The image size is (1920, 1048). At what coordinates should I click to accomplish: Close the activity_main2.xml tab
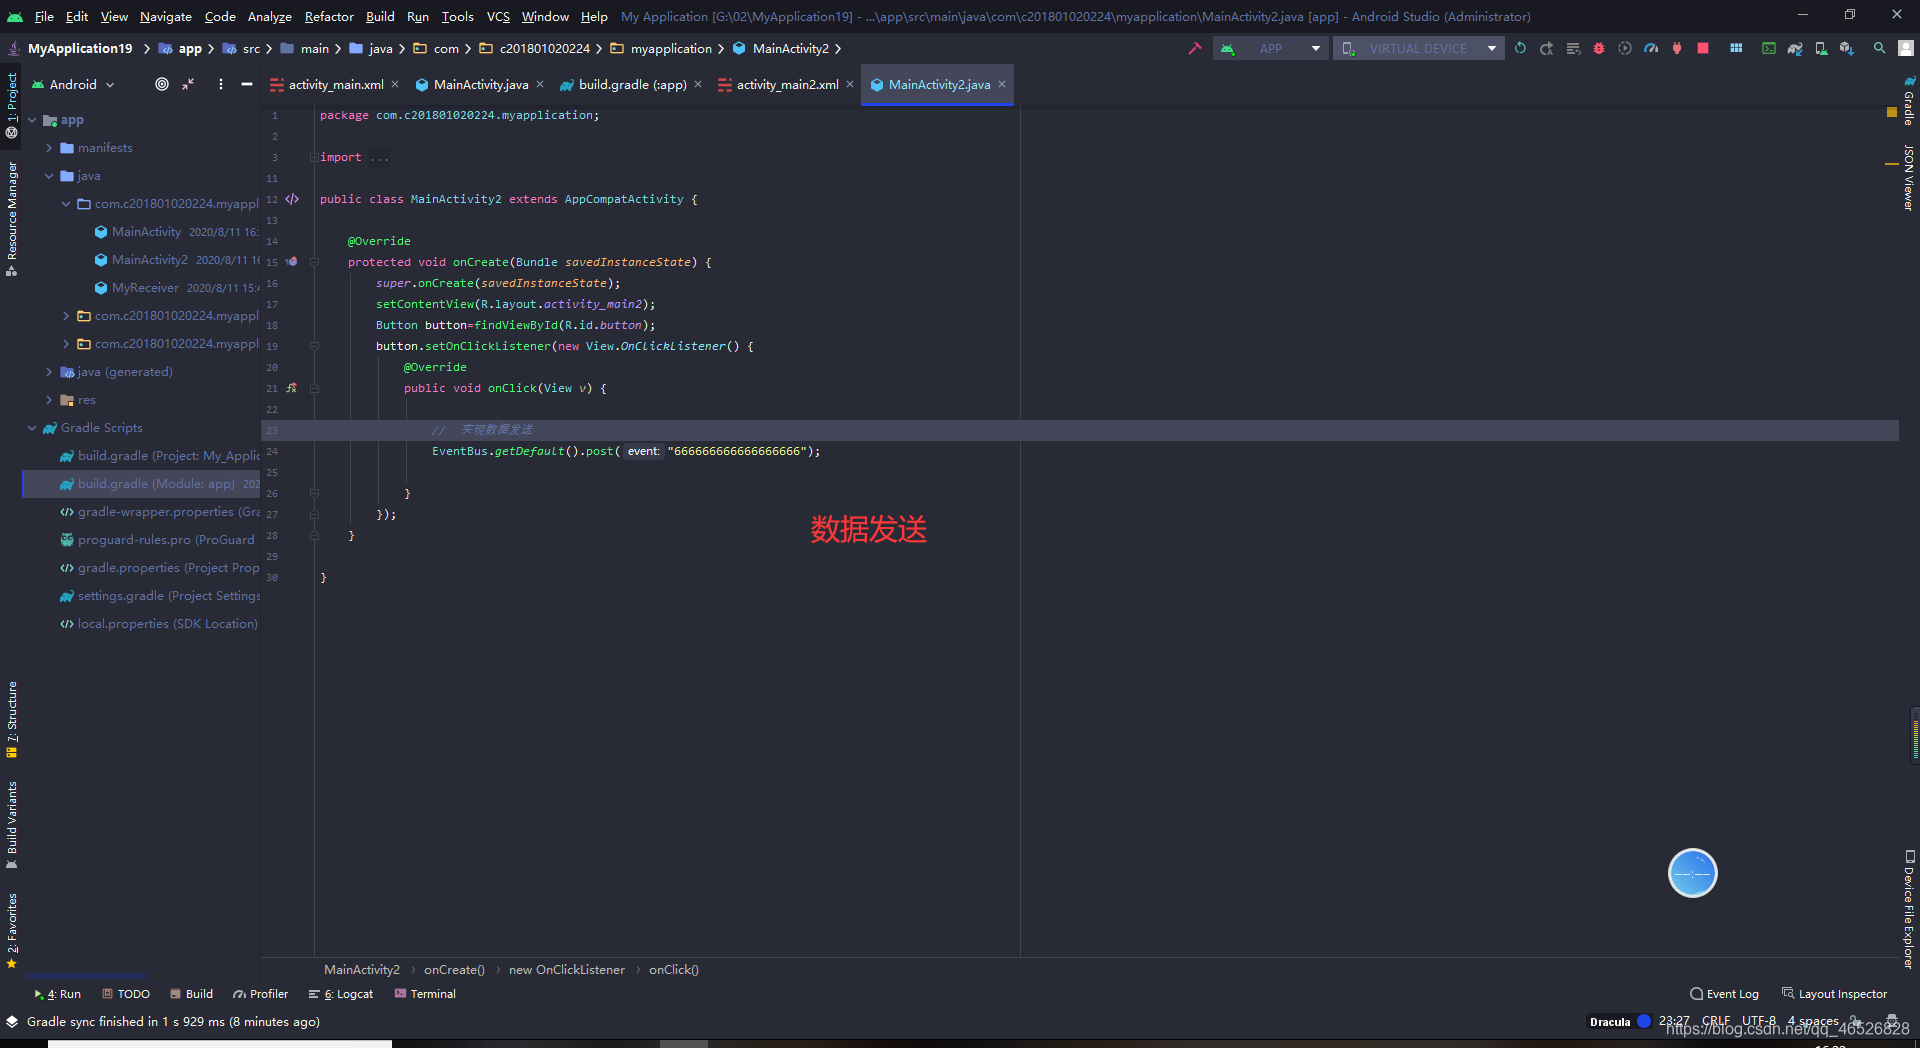point(850,84)
